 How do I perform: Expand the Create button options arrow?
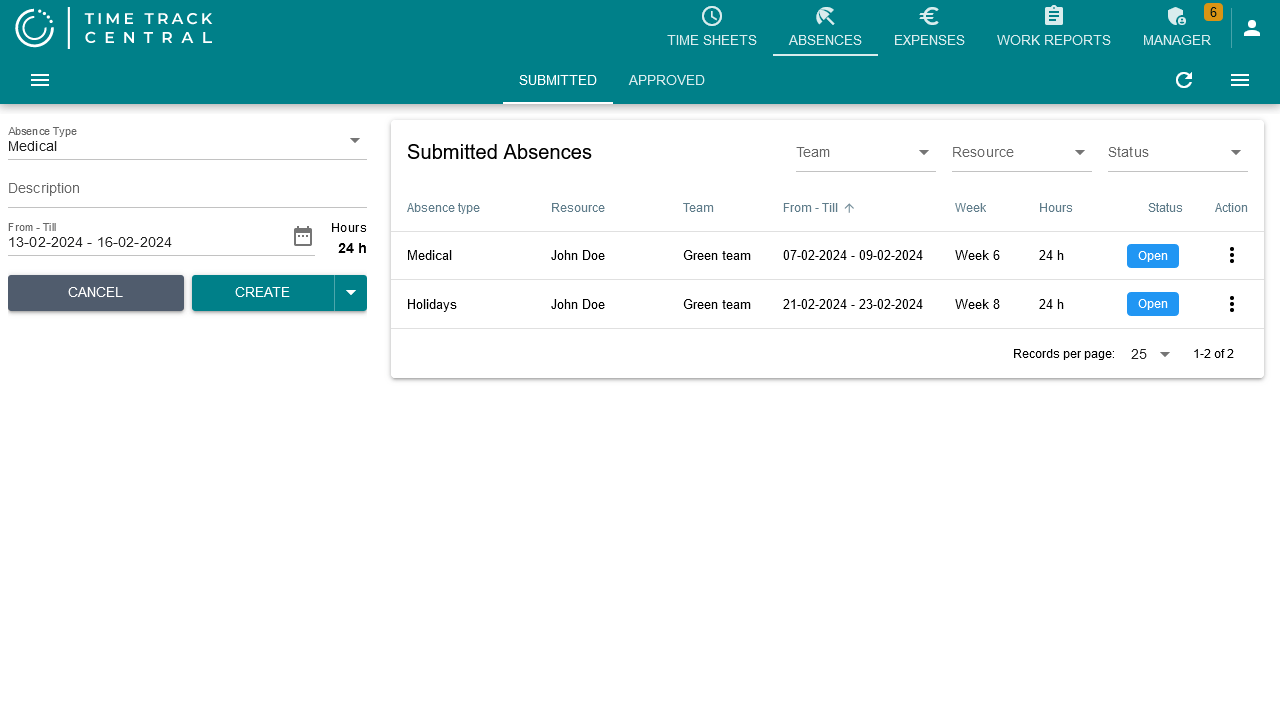point(351,293)
